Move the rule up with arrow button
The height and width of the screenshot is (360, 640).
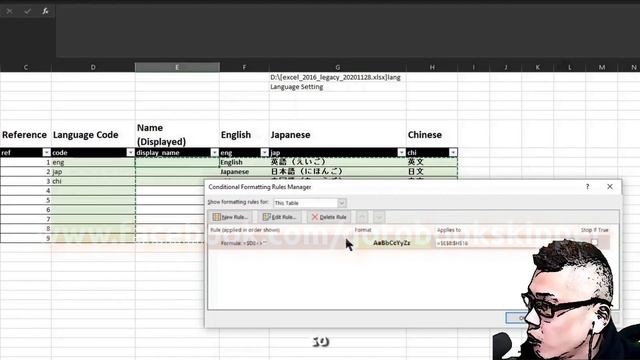click(x=362, y=217)
